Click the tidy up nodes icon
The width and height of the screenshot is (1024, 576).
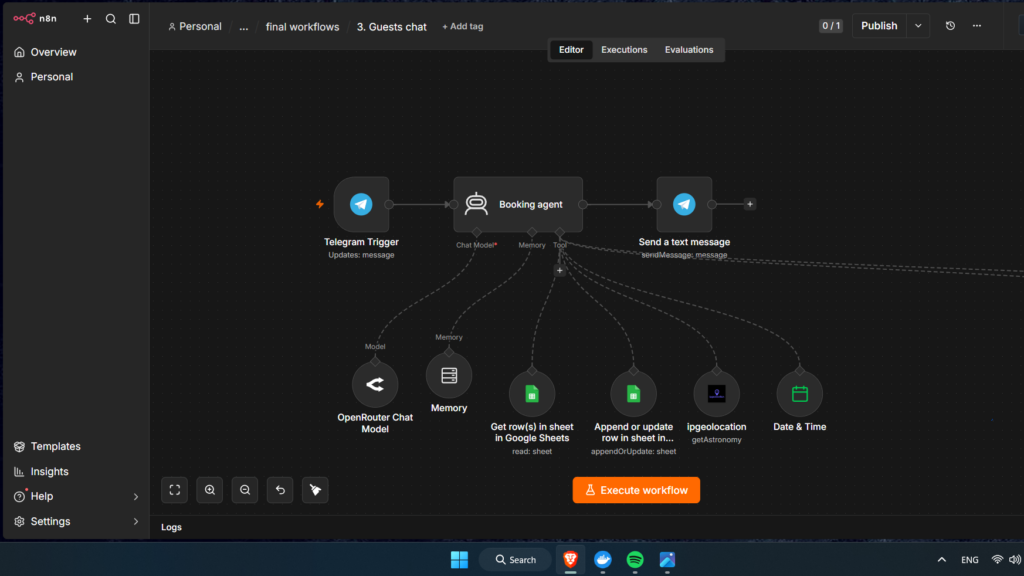315,490
